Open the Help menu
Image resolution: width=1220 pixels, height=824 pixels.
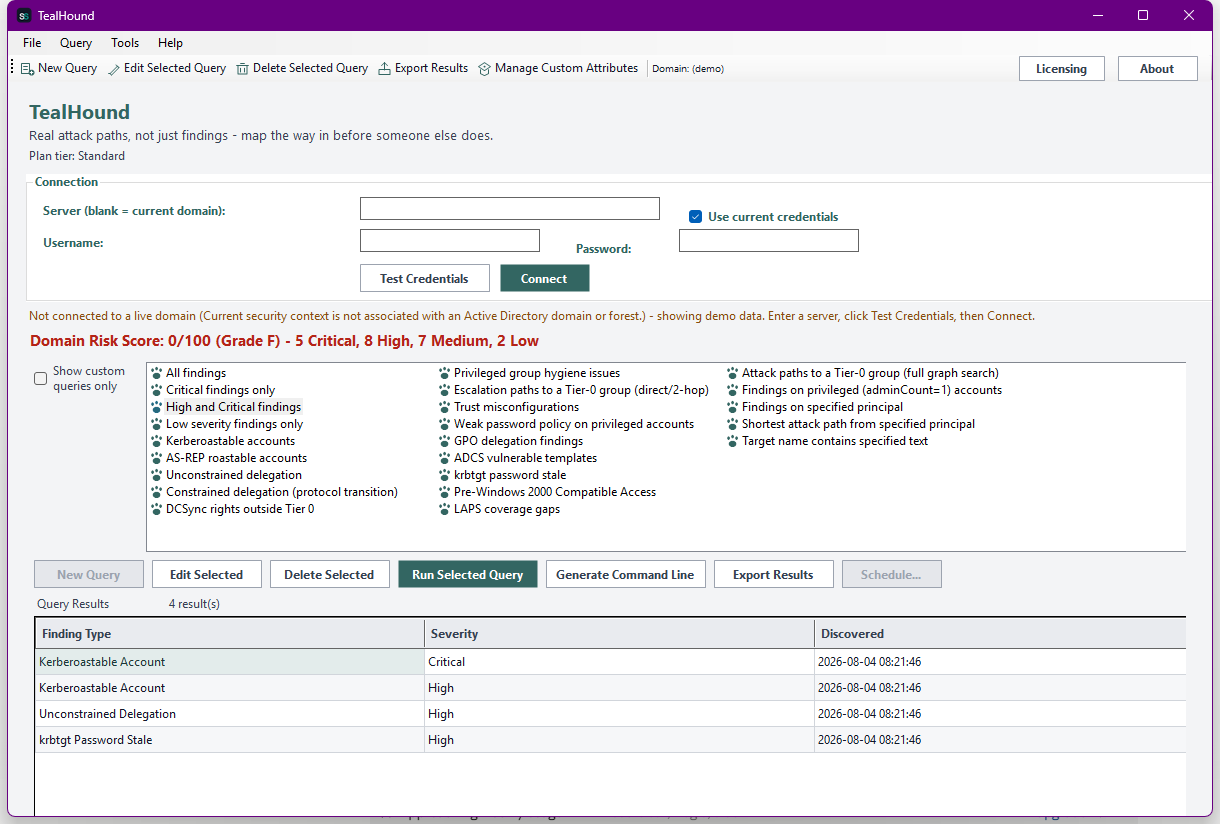(171, 43)
